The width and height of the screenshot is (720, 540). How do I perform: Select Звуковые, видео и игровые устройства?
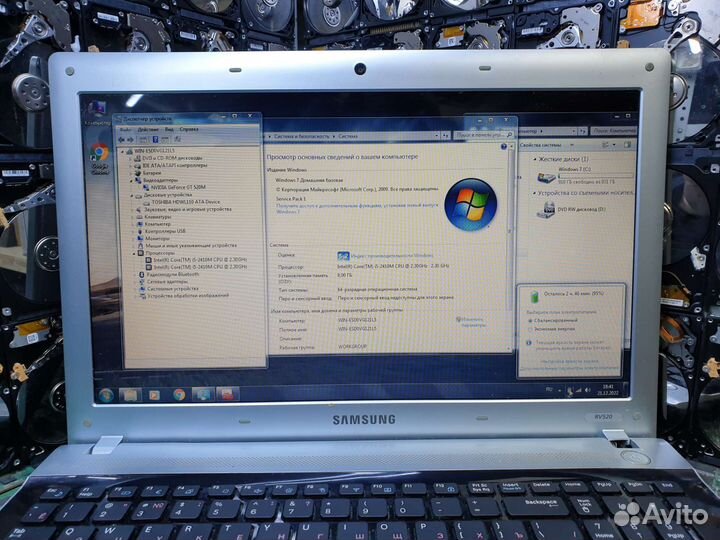184,209
